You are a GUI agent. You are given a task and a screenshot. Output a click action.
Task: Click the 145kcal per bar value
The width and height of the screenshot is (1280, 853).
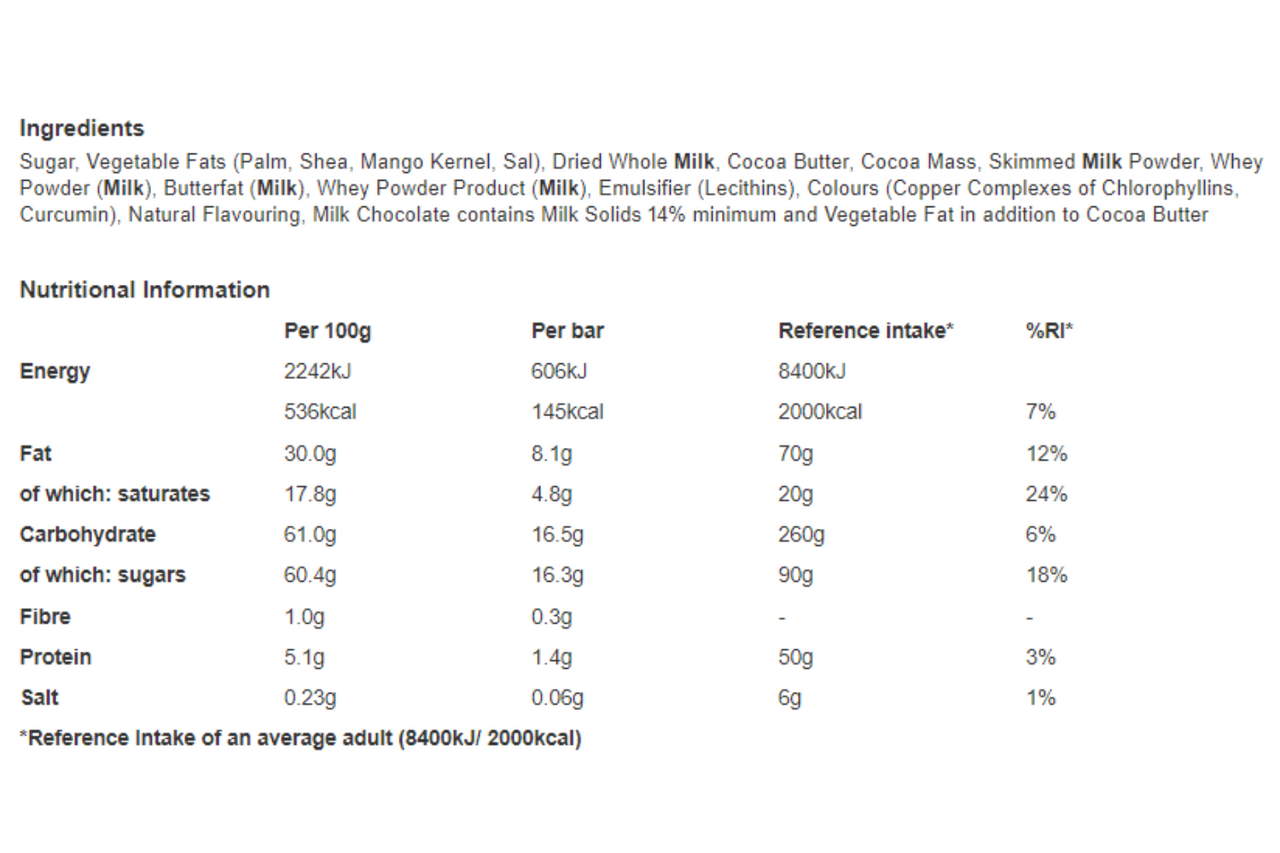coord(567,412)
